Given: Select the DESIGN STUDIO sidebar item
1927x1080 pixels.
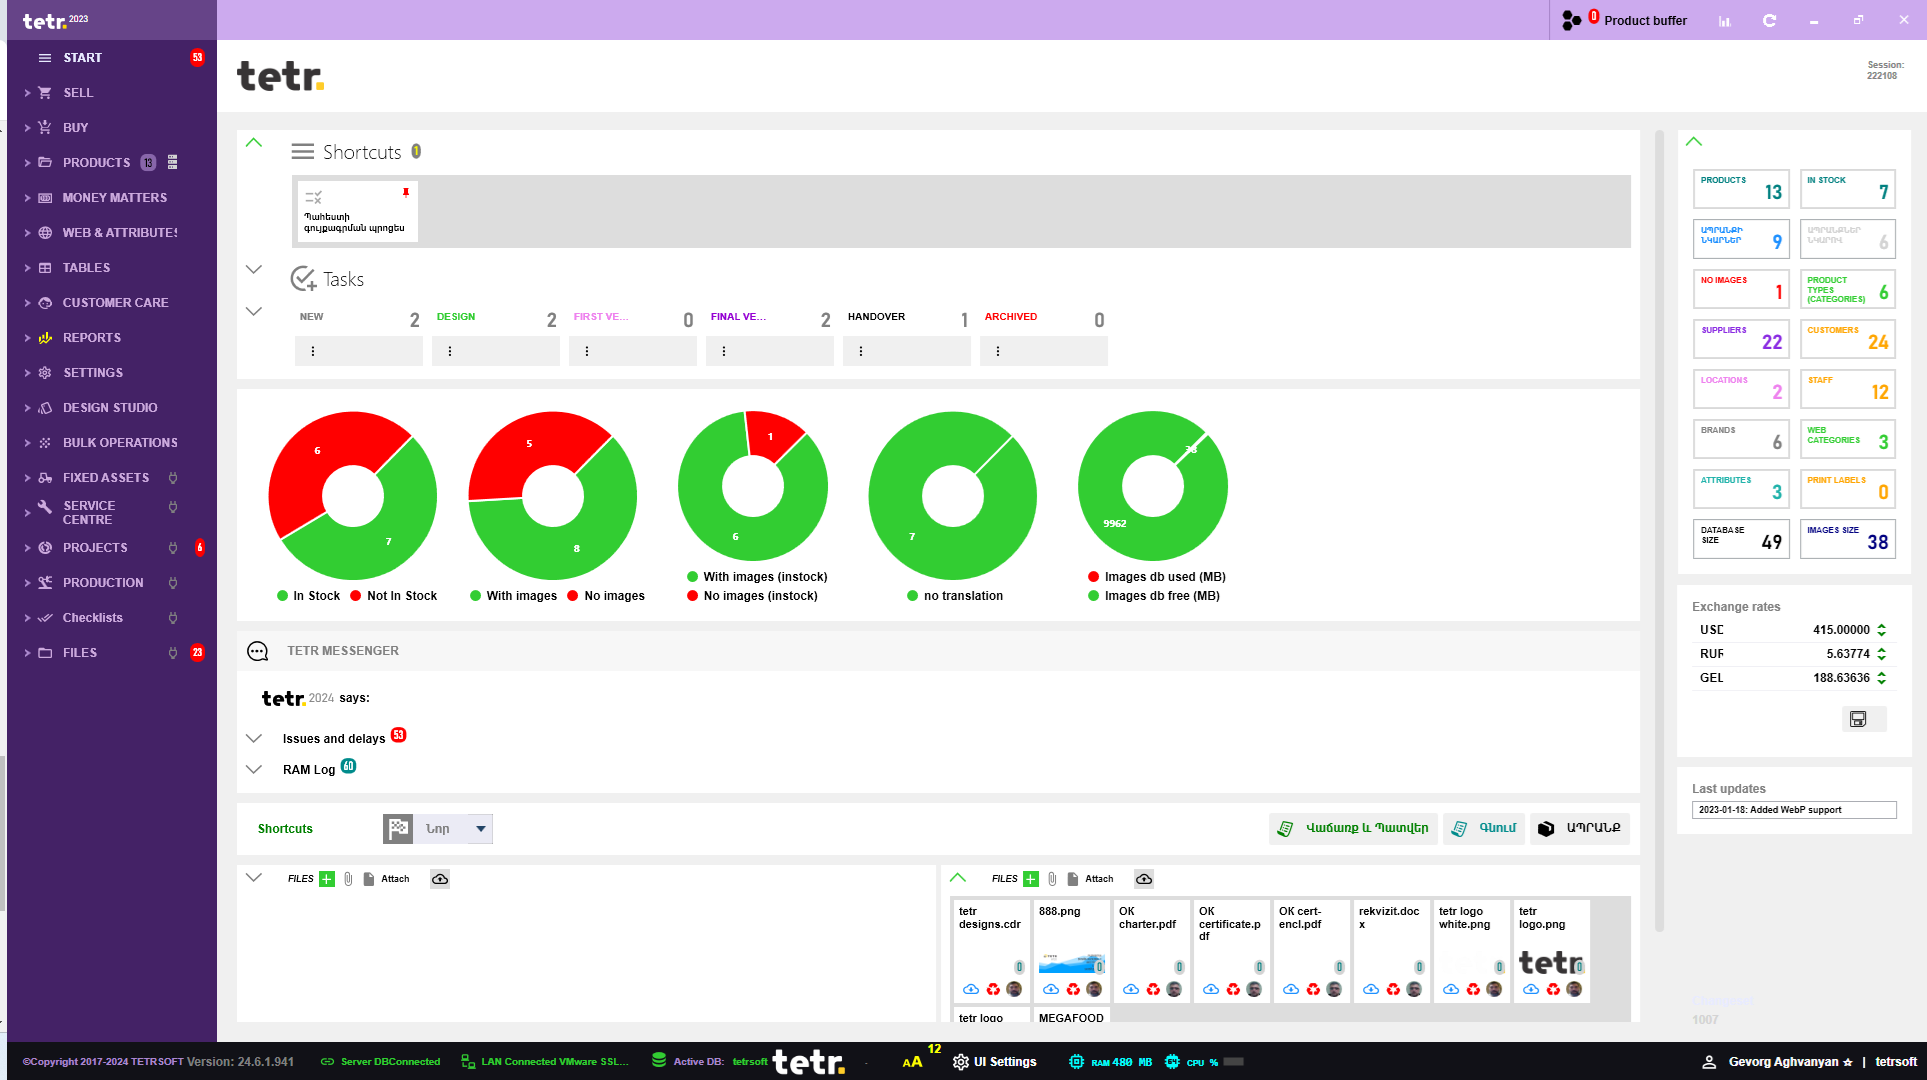Looking at the screenshot, I should coord(110,408).
